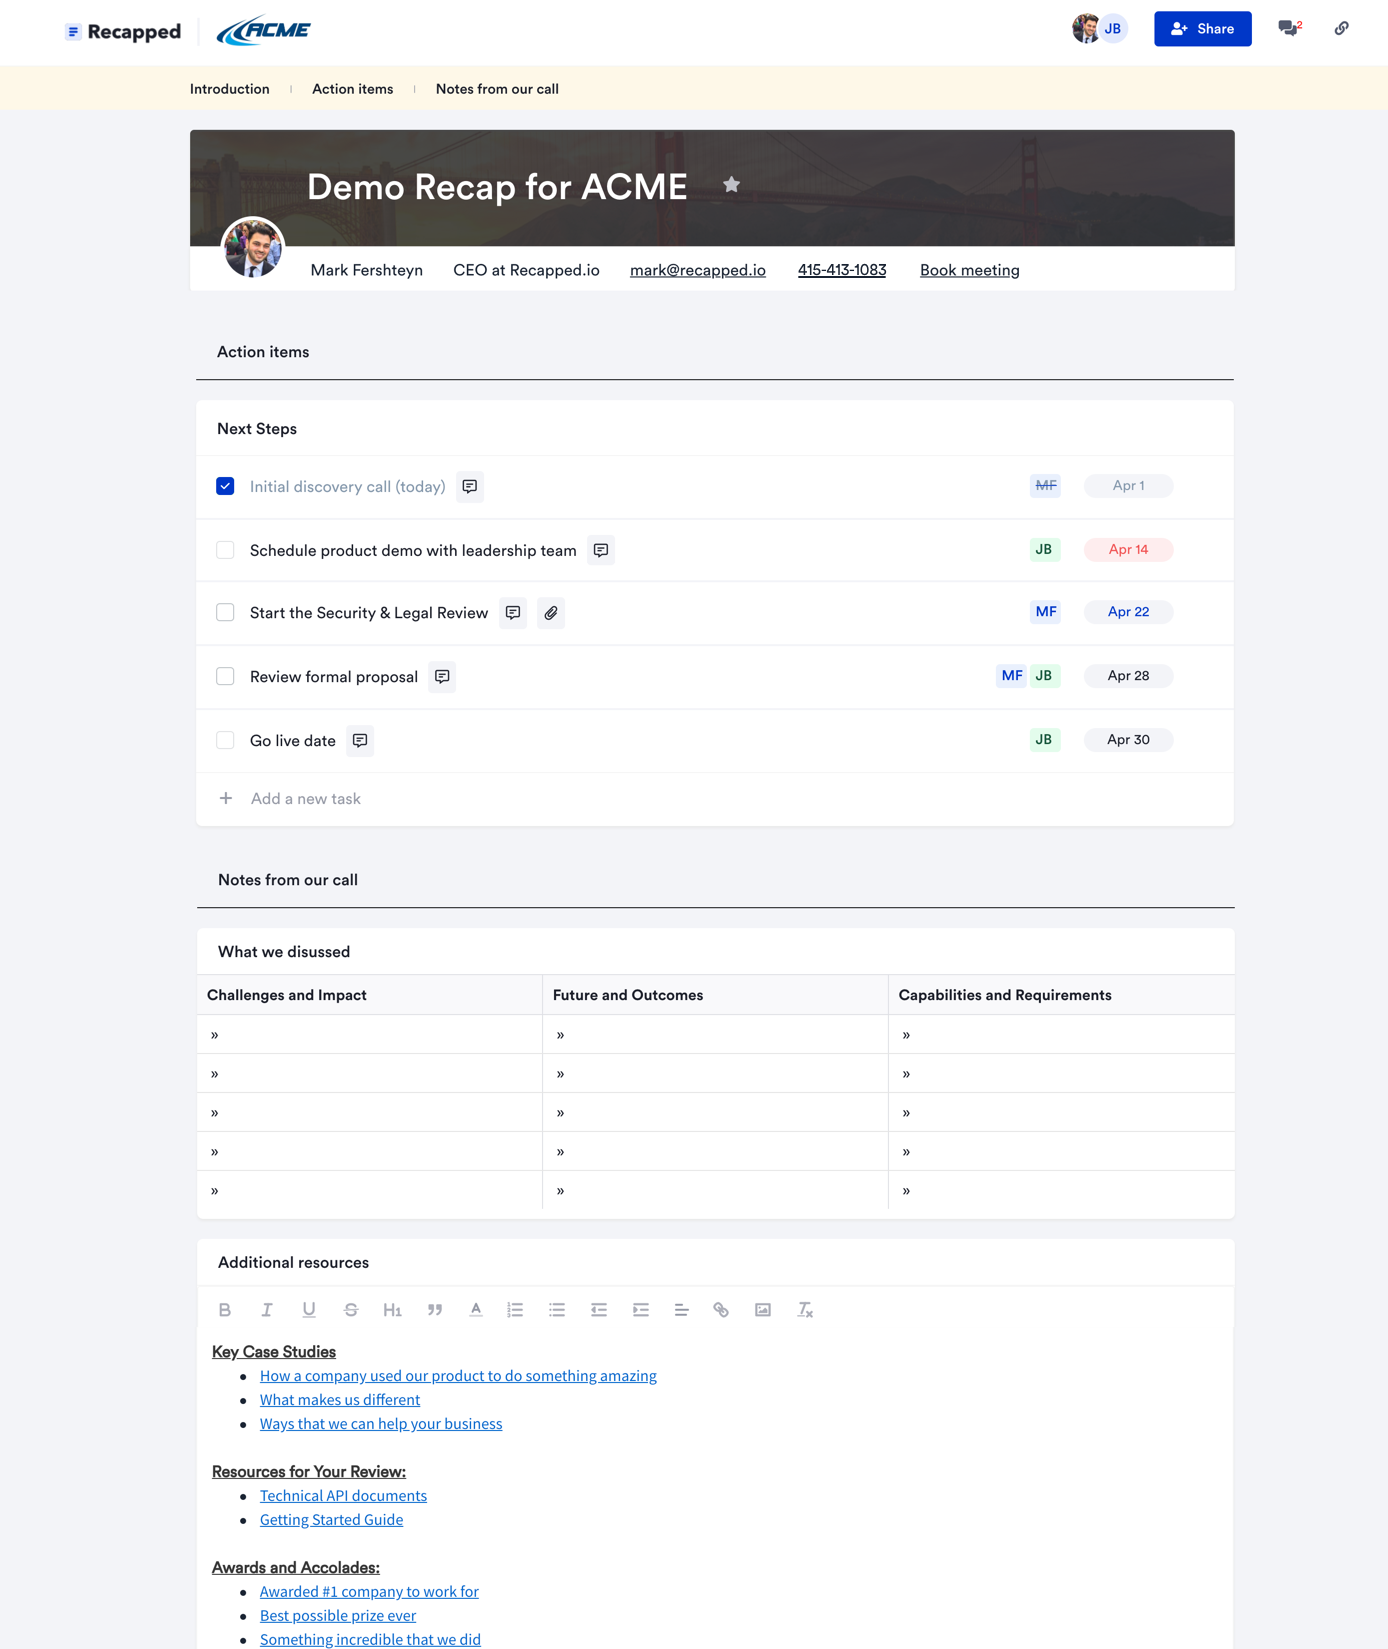Click Mark Fershteyn's profile photo

coord(253,248)
